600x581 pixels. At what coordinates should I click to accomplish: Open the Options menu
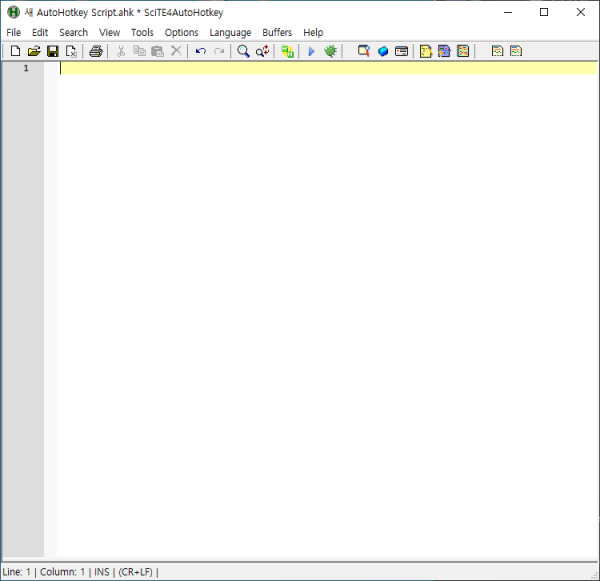(x=181, y=33)
